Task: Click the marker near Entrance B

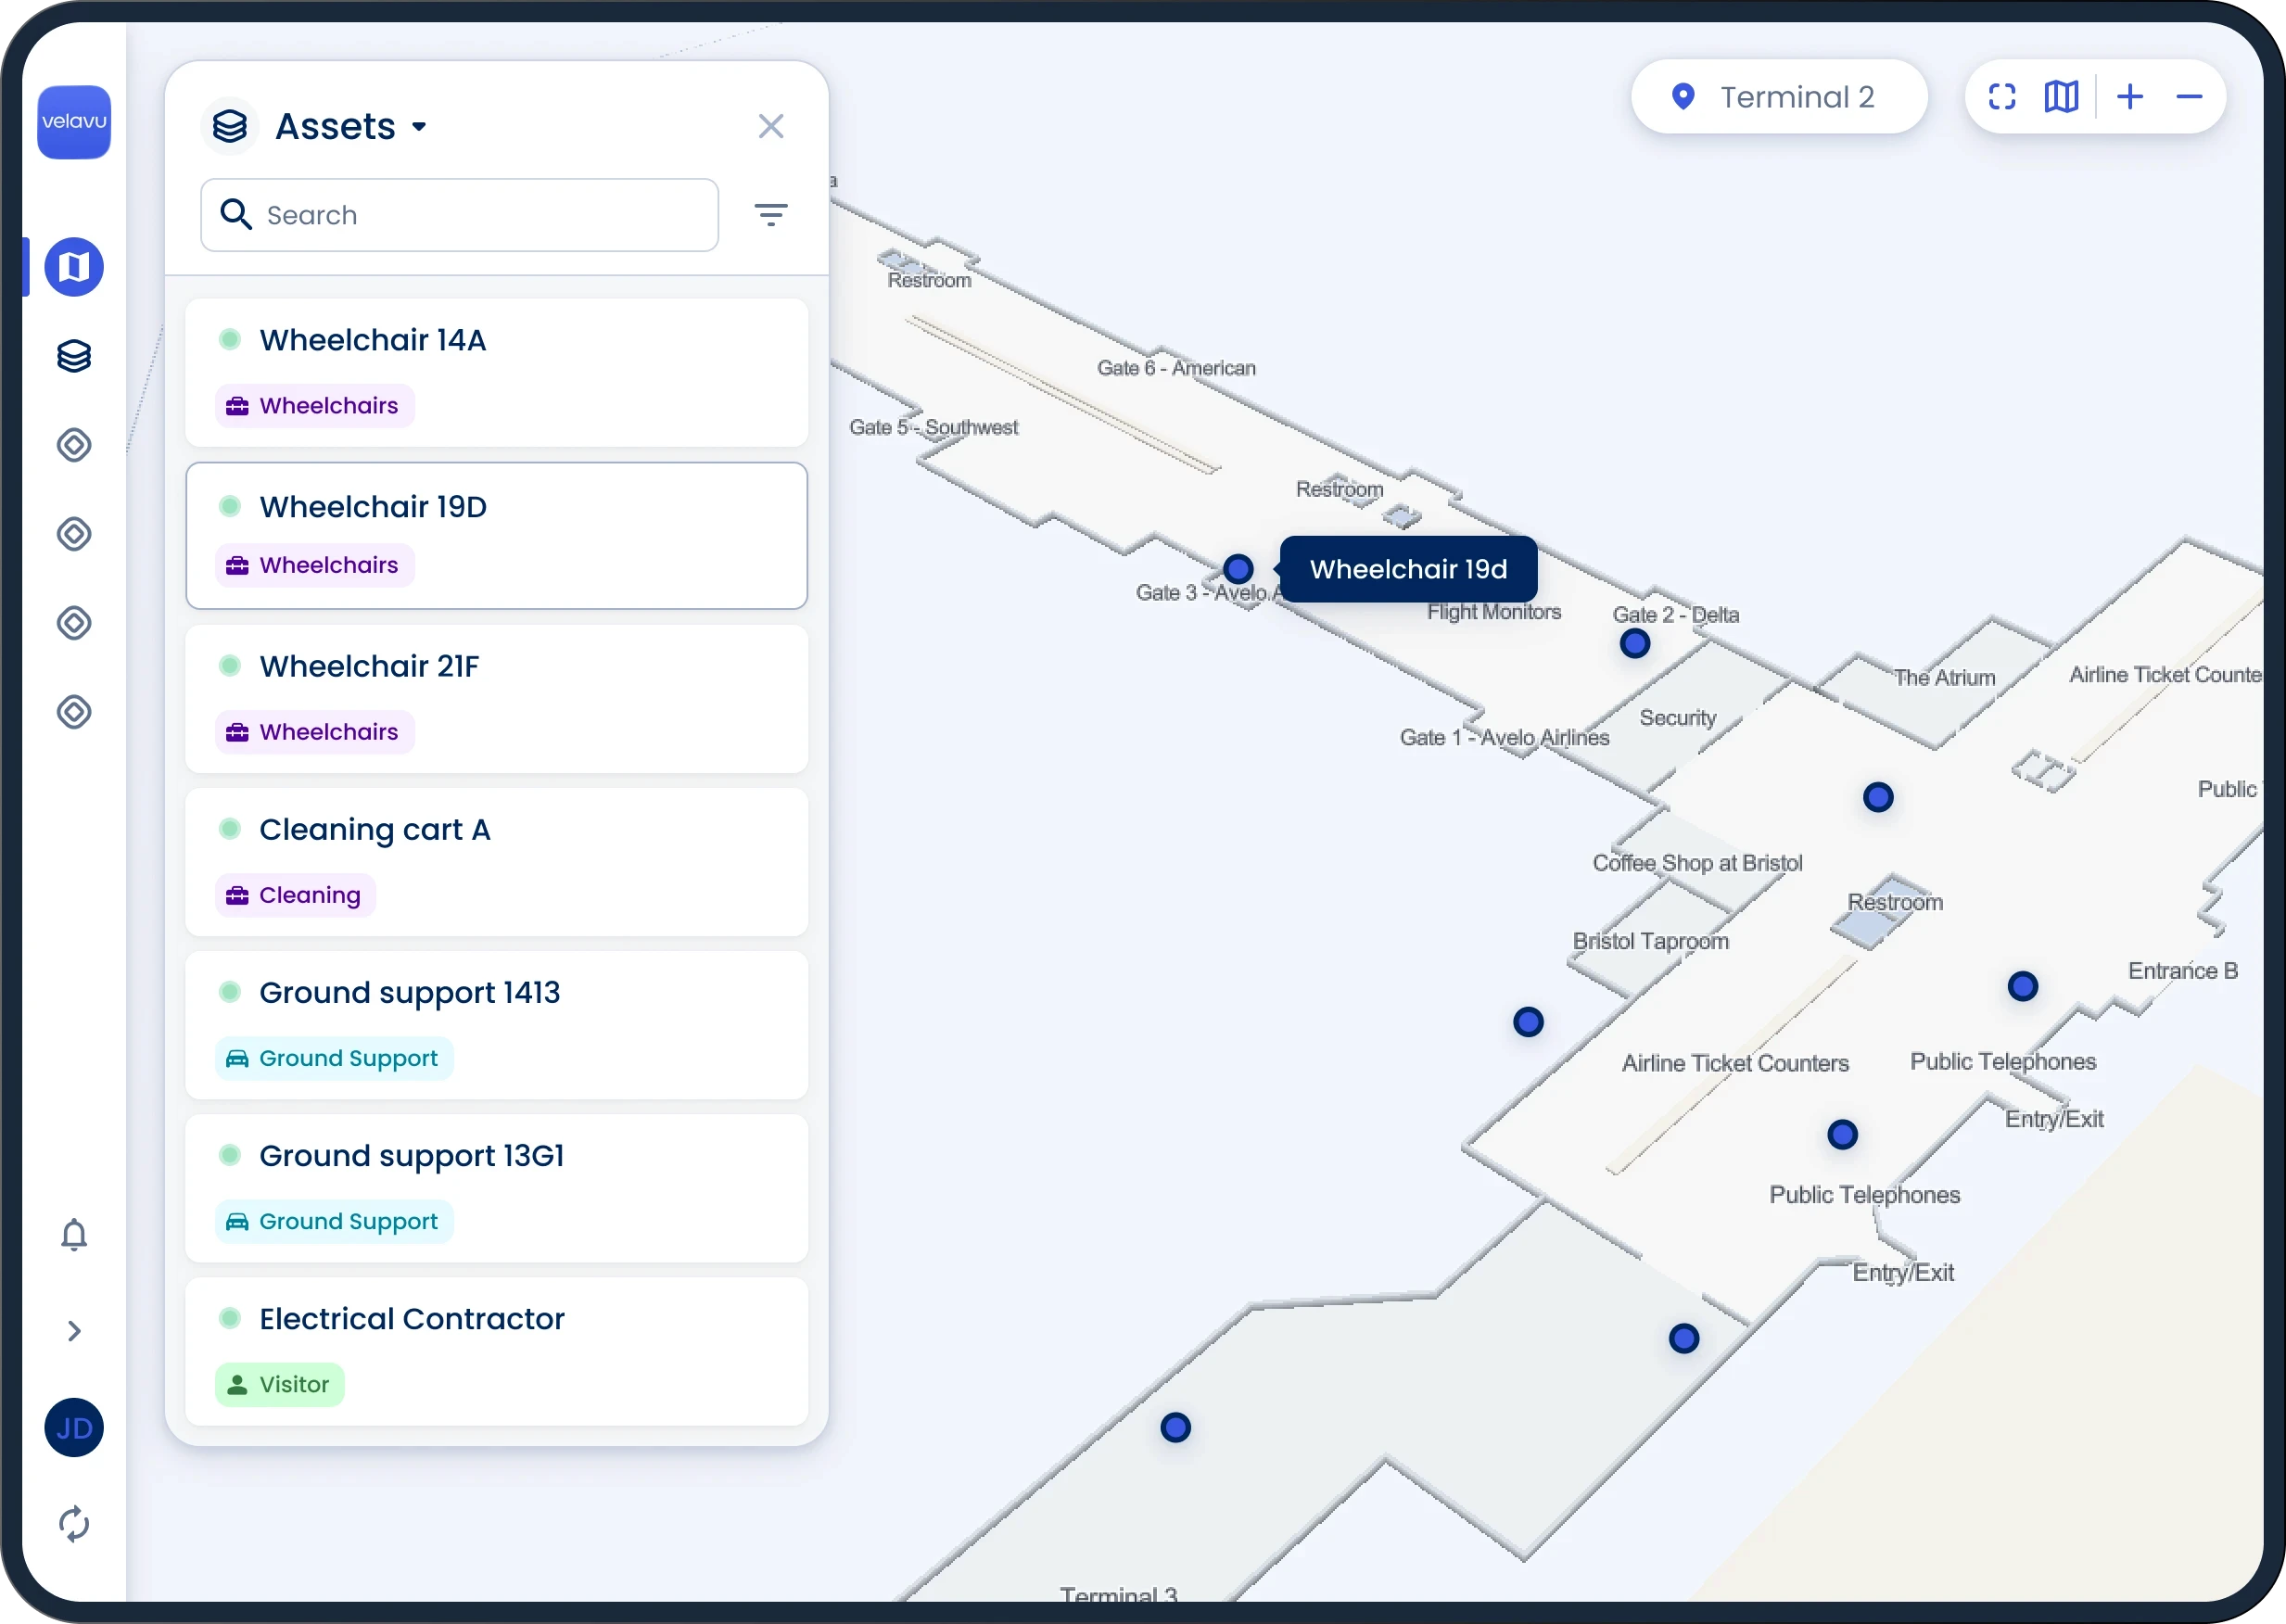Action: (2023, 986)
